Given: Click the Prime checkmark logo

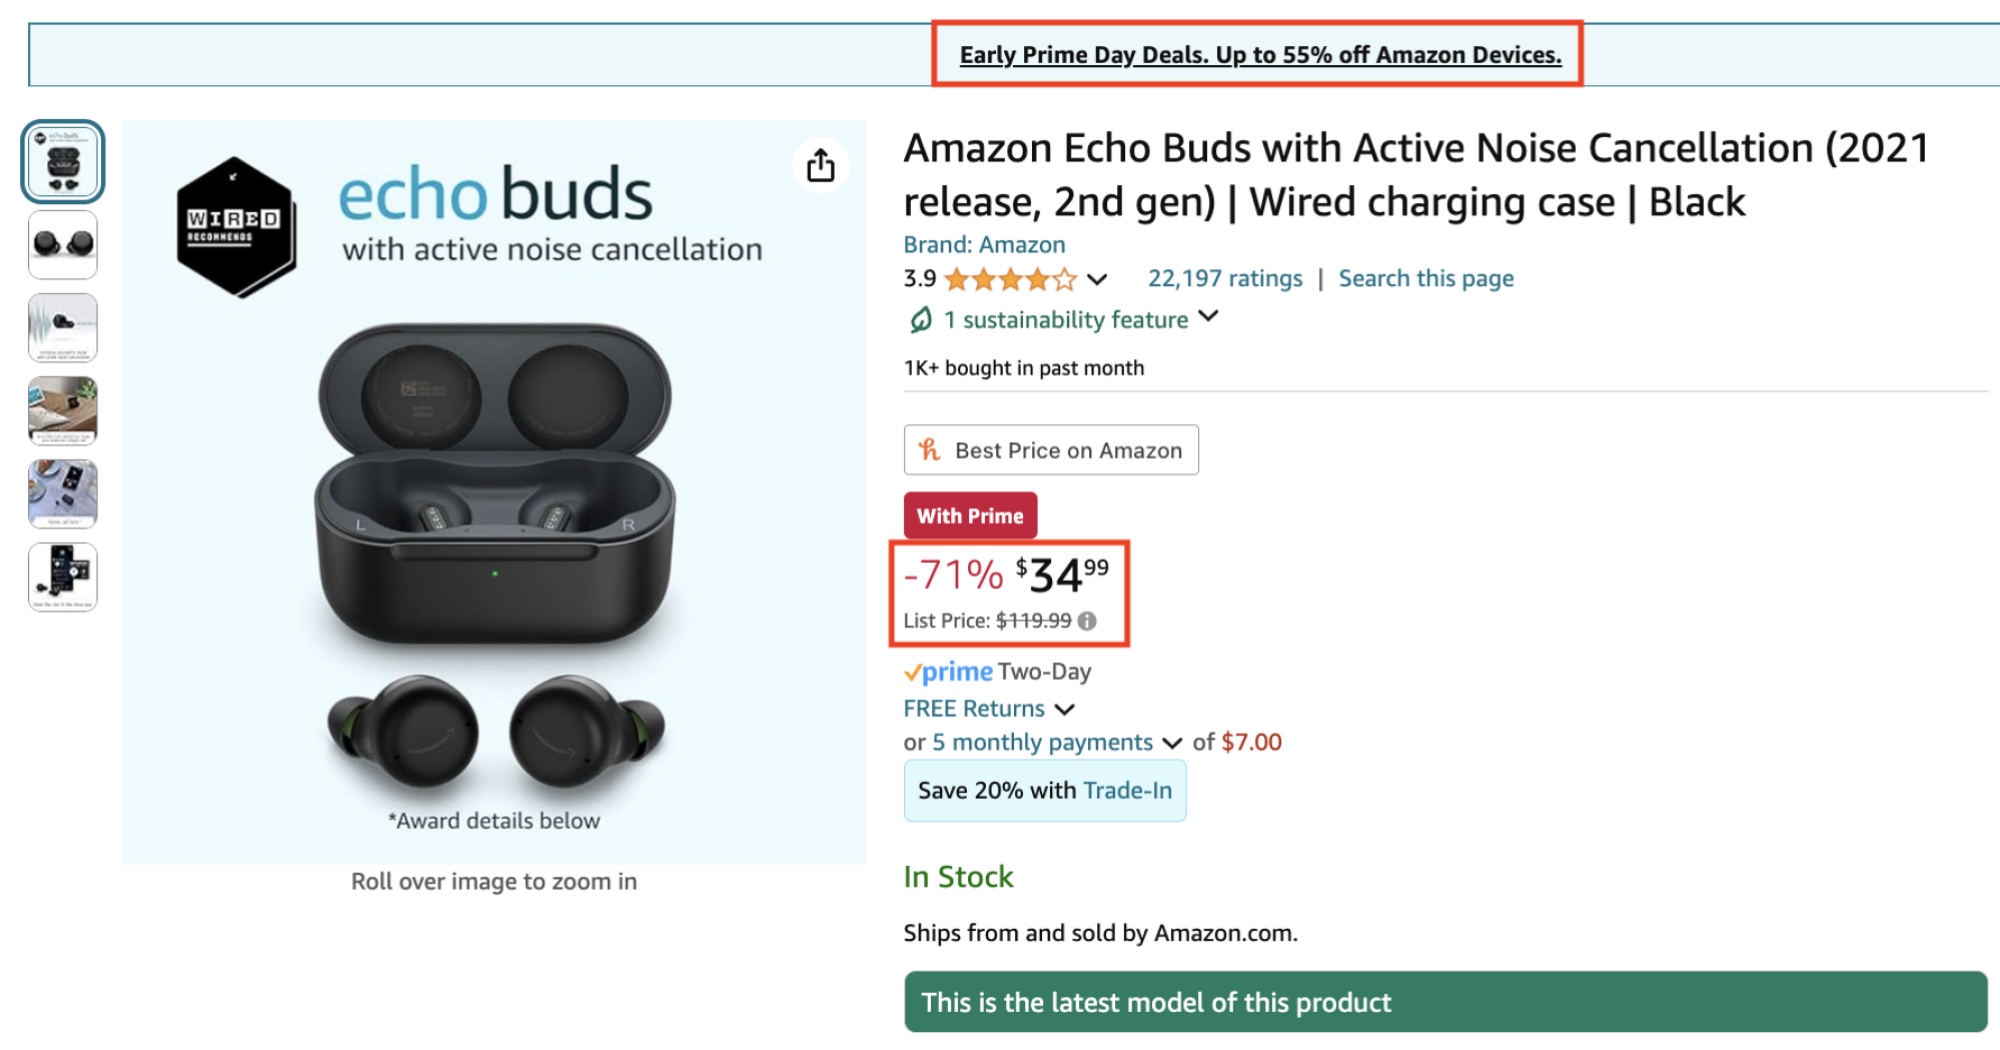Looking at the screenshot, I should pyautogui.click(x=948, y=671).
